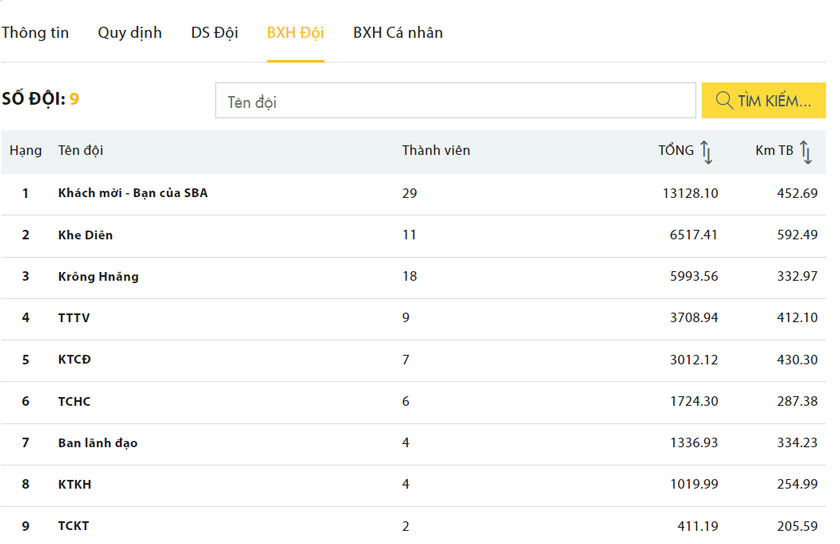Focus the Tên đội search field
Screen dimensions: 840x544
point(455,100)
